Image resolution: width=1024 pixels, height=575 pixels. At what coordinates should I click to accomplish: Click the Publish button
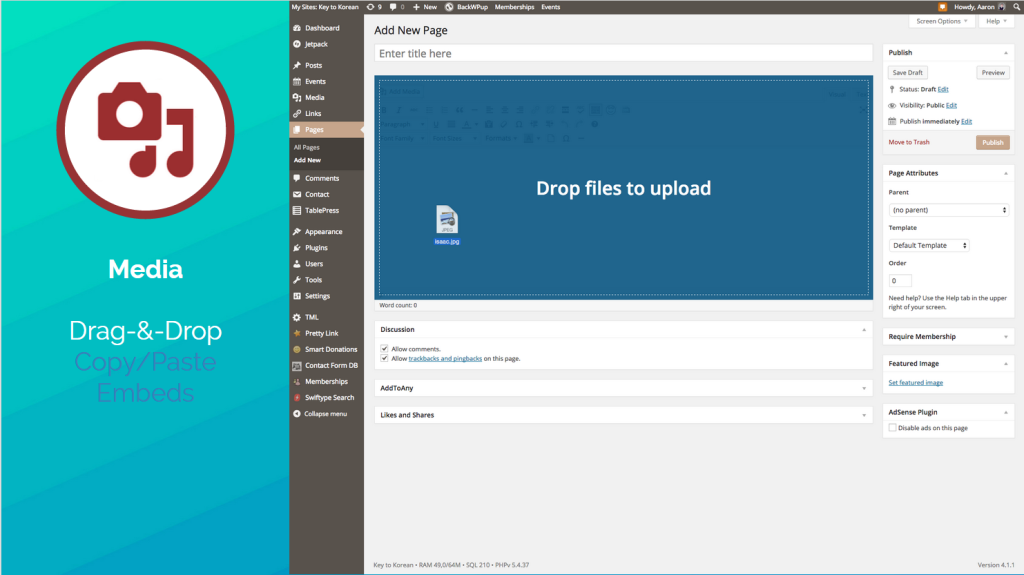(x=992, y=142)
